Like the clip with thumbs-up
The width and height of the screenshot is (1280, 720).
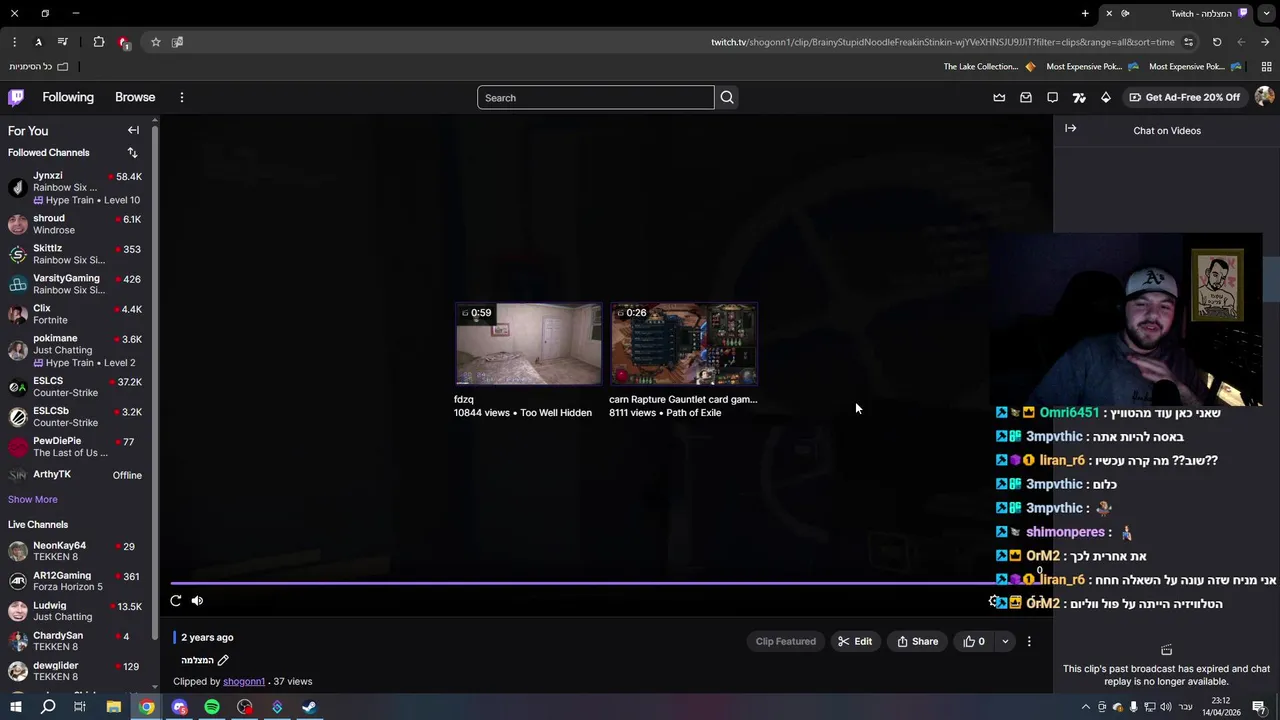[974, 641]
